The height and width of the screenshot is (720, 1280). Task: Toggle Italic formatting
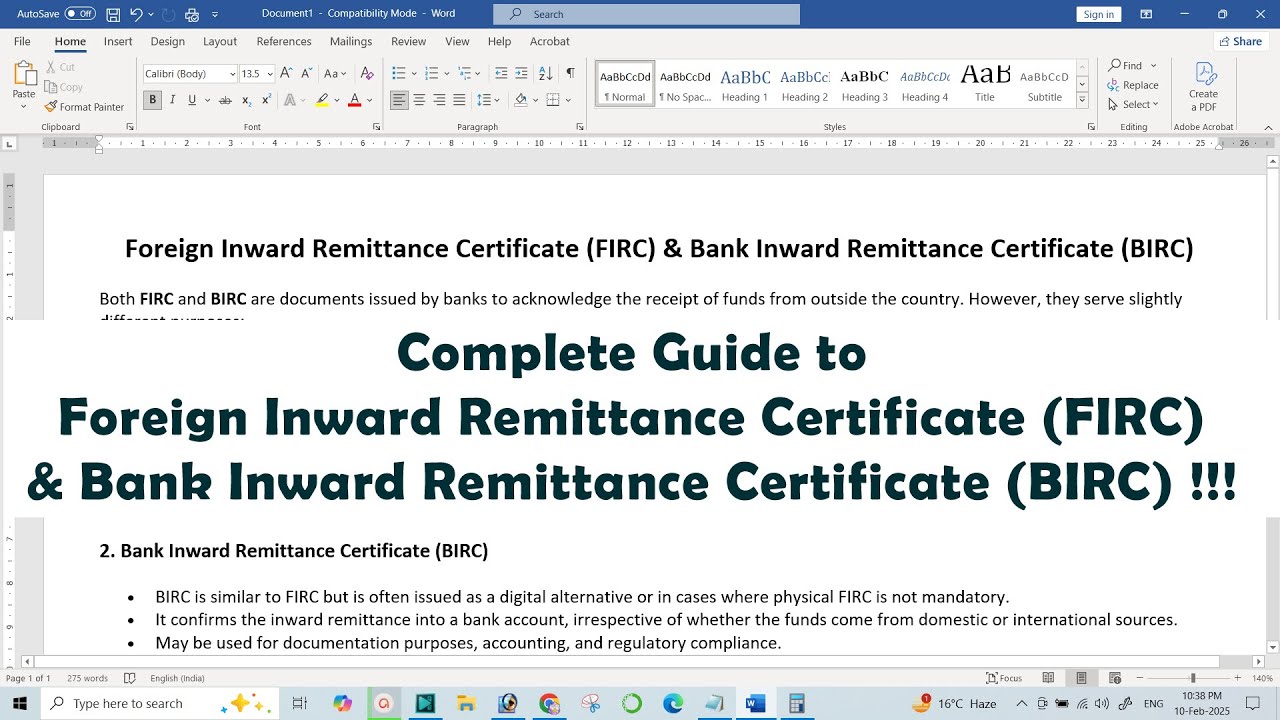pos(172,100)
